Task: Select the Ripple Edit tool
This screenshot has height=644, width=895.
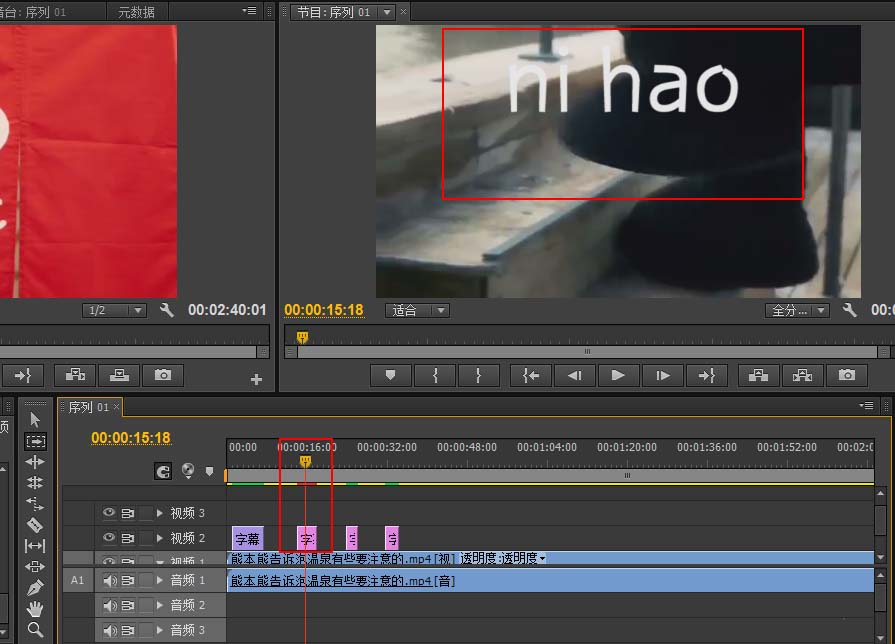Action: point(34,461)
